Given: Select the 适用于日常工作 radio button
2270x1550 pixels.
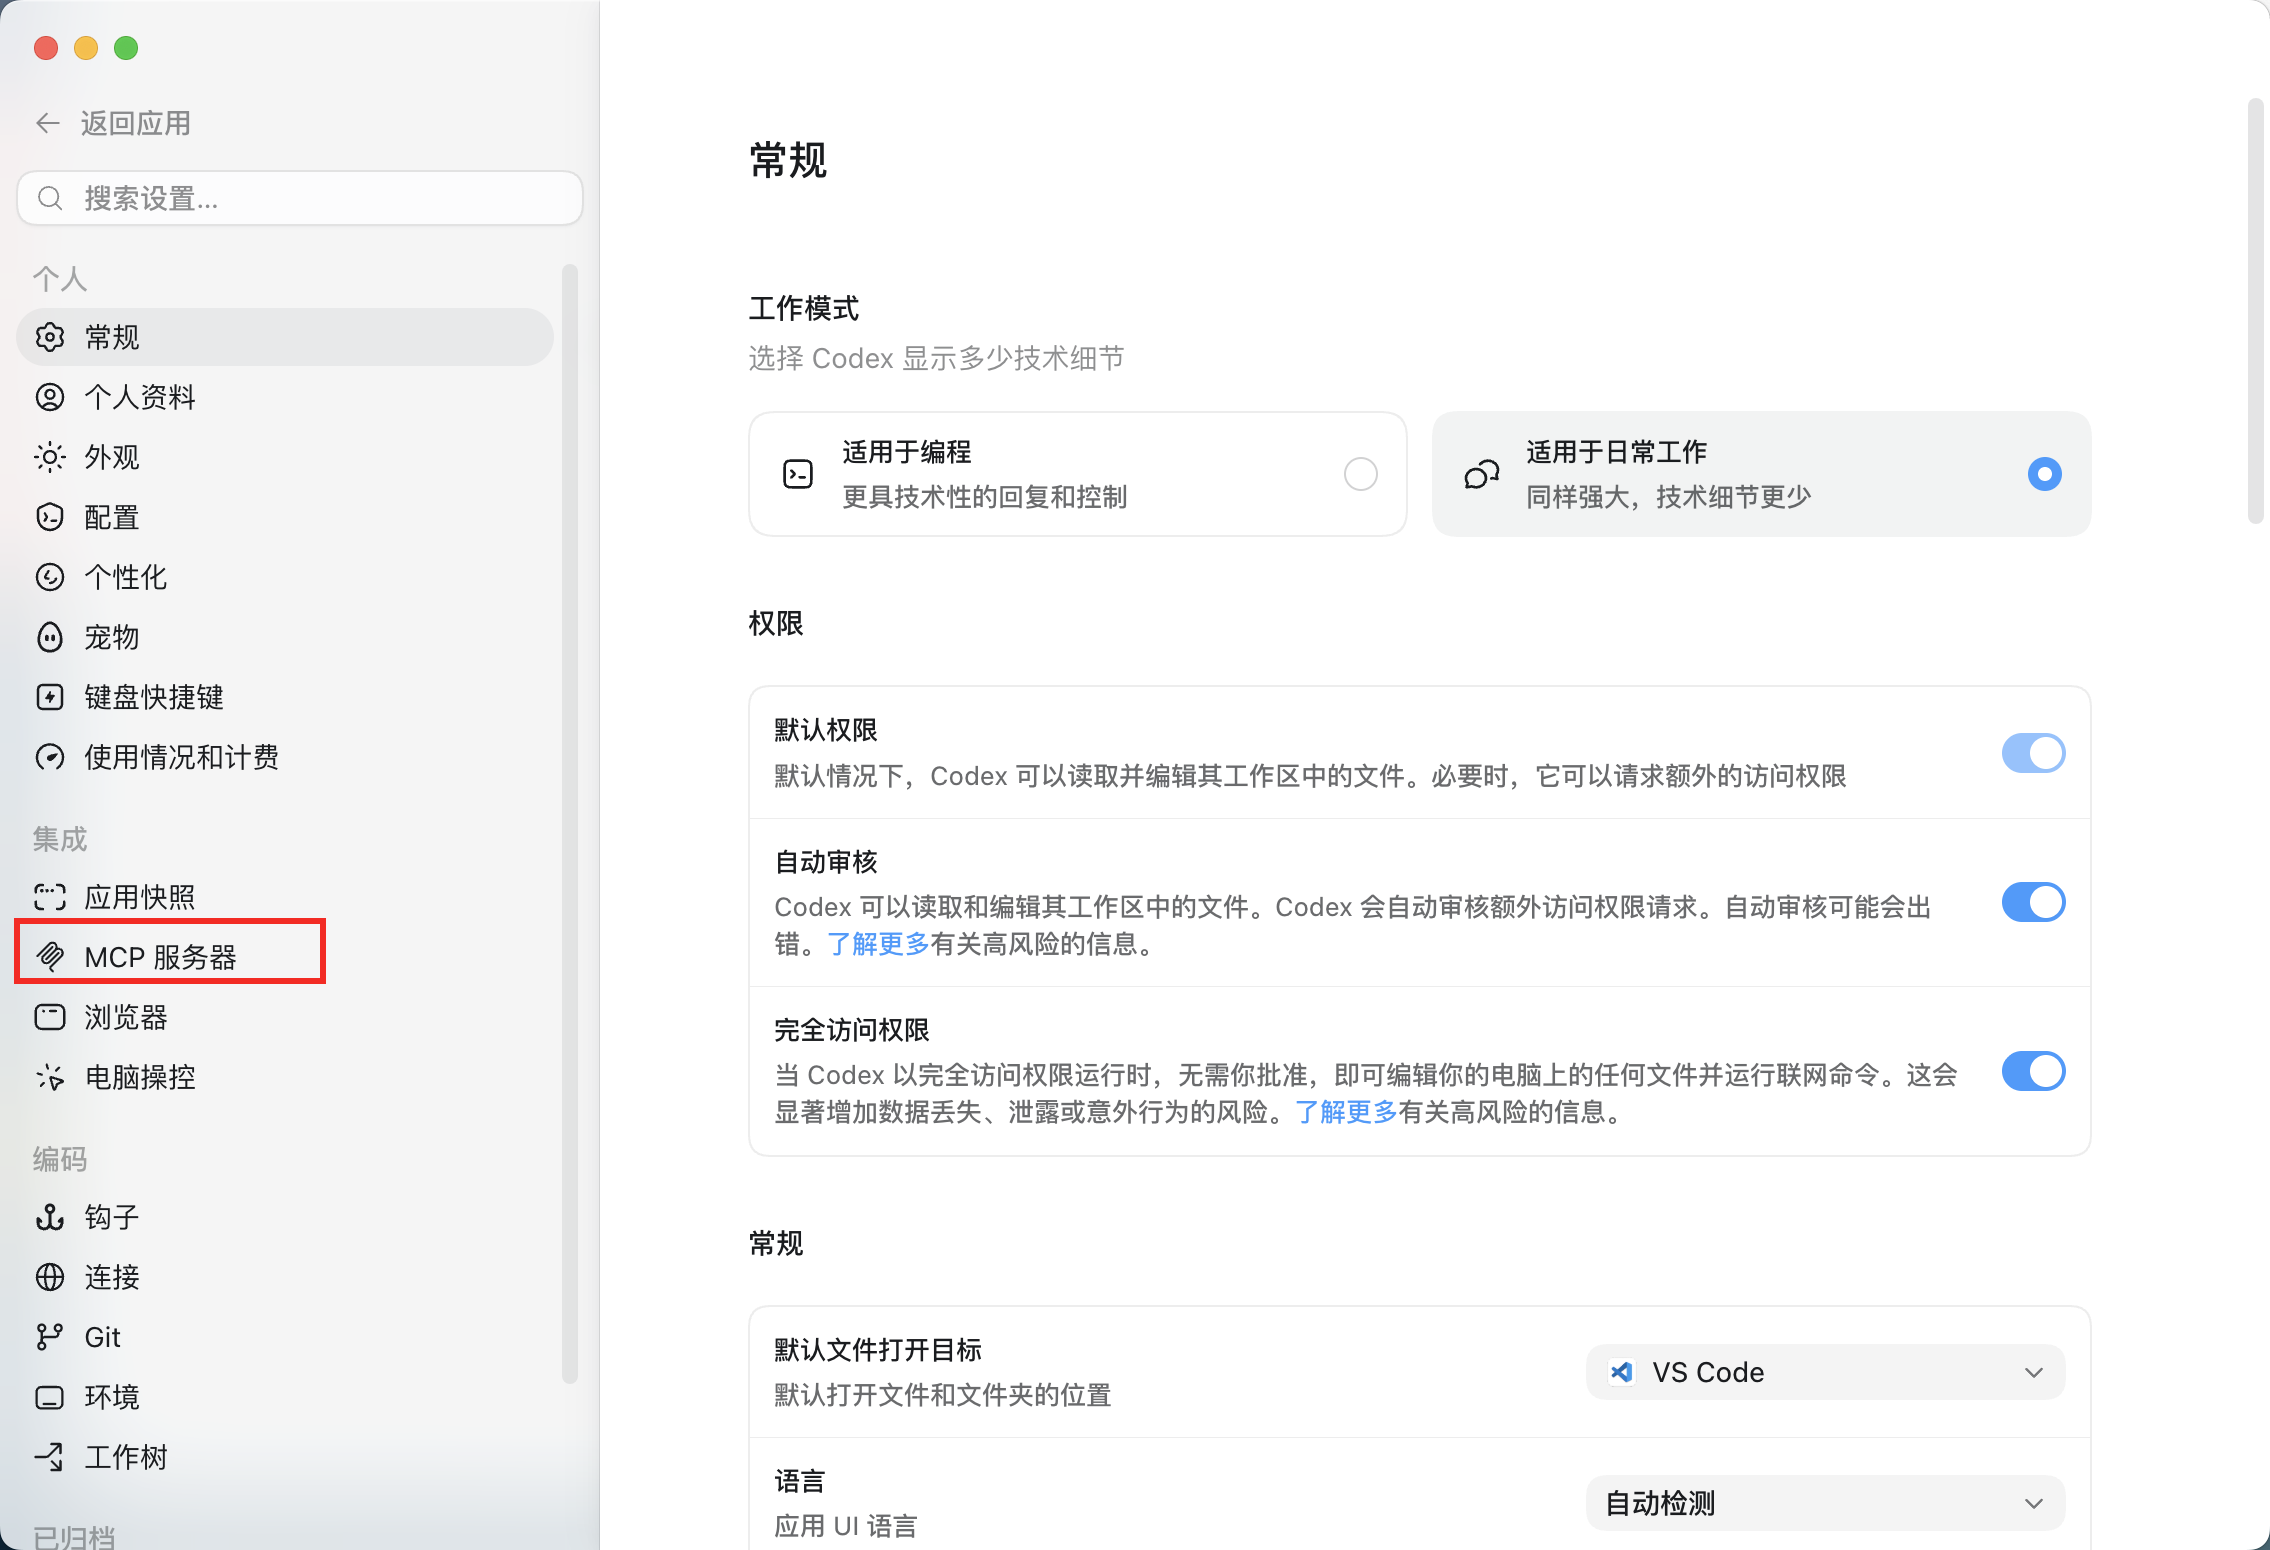Looking at the screenshot, I should (2044, 474).
